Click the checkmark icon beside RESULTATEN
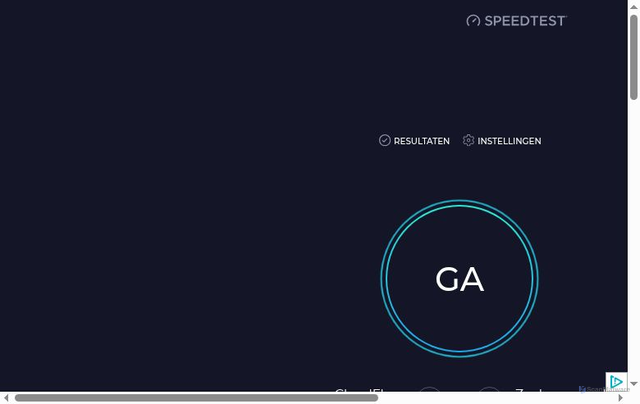The height and width of the screenshot is (404, 640). click(x=384, y=140)
